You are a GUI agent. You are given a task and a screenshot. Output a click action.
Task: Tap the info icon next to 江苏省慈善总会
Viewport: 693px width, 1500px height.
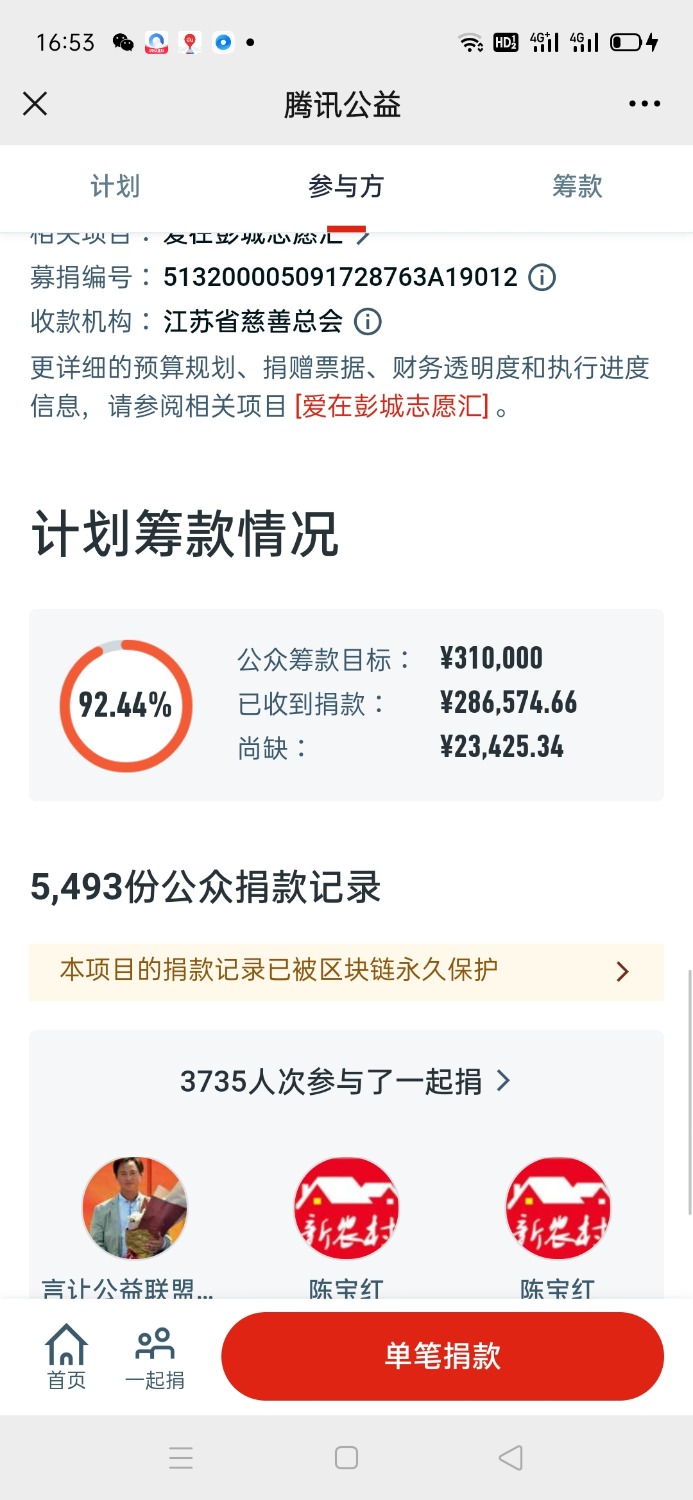point(368,321)
